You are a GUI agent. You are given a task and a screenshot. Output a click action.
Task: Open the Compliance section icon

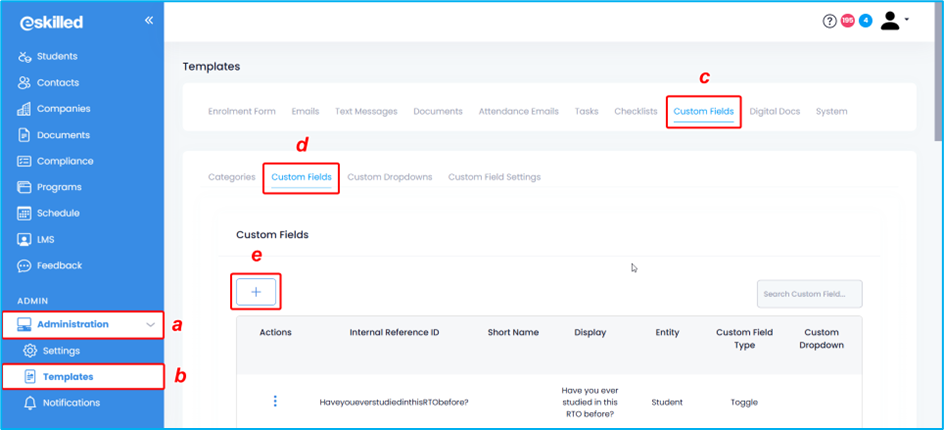25,161
